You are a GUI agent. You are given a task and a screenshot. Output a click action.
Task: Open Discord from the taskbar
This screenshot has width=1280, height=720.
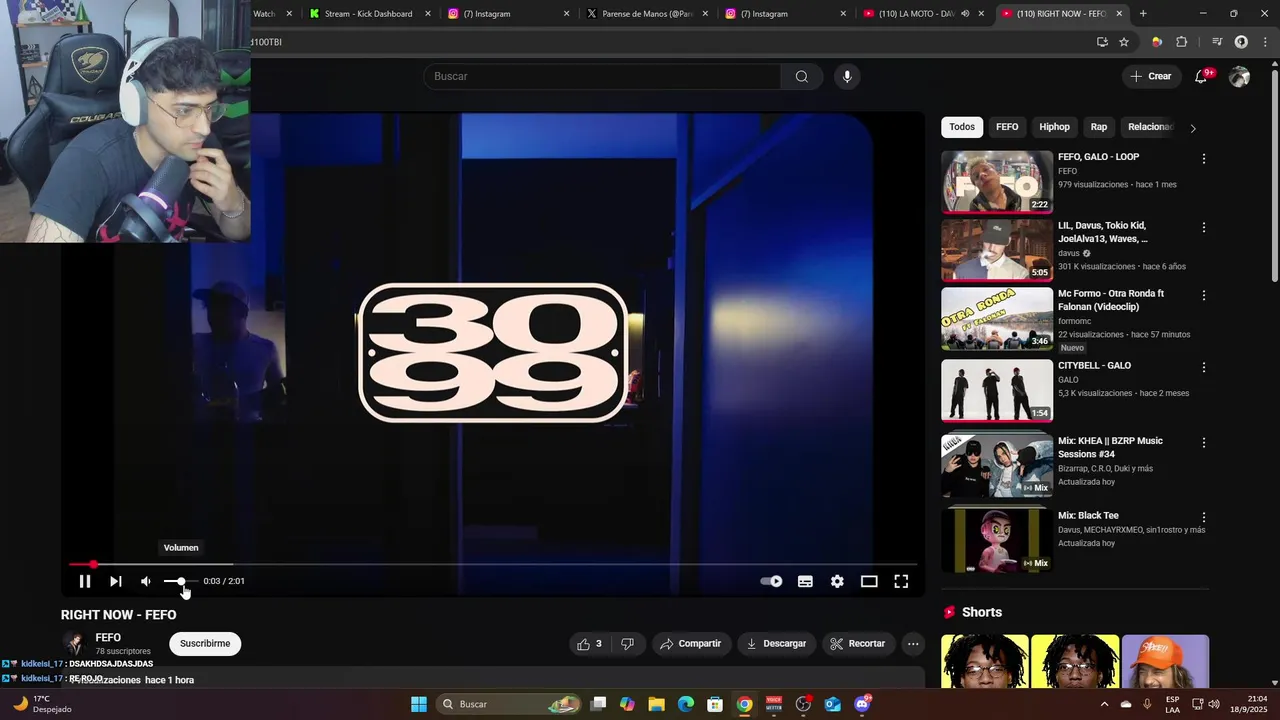tap(862, 704)
